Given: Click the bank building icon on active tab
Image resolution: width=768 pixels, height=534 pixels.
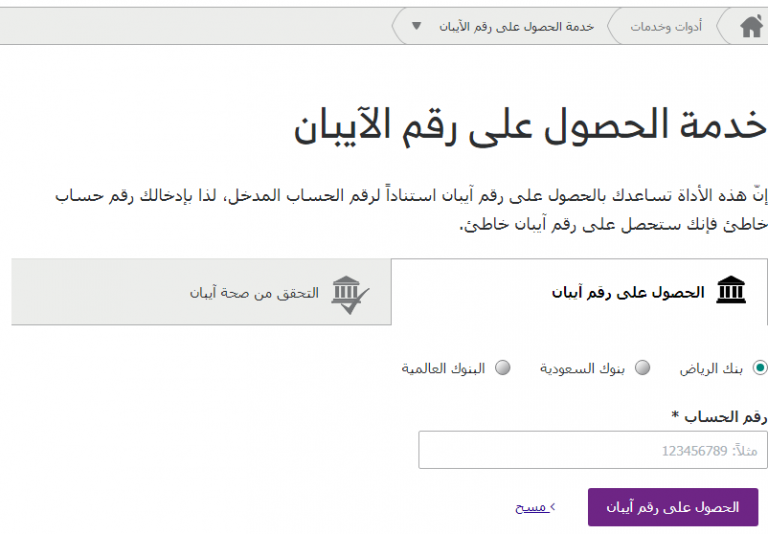Looking at the screenshot, I should coord(731,290).
